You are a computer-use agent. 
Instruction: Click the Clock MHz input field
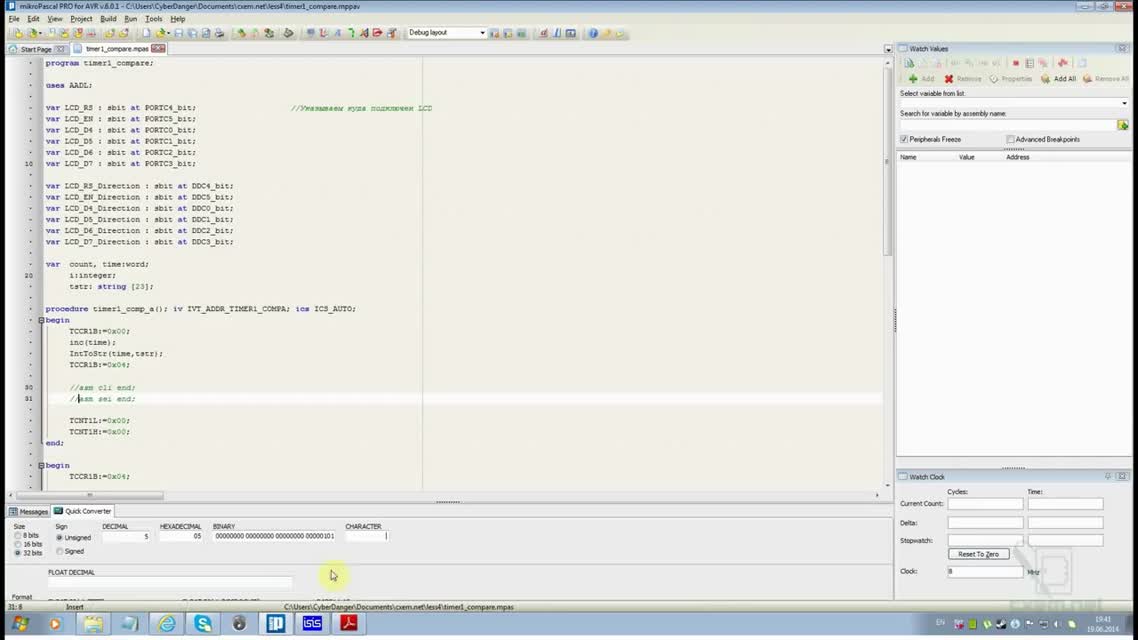(985, 572)
